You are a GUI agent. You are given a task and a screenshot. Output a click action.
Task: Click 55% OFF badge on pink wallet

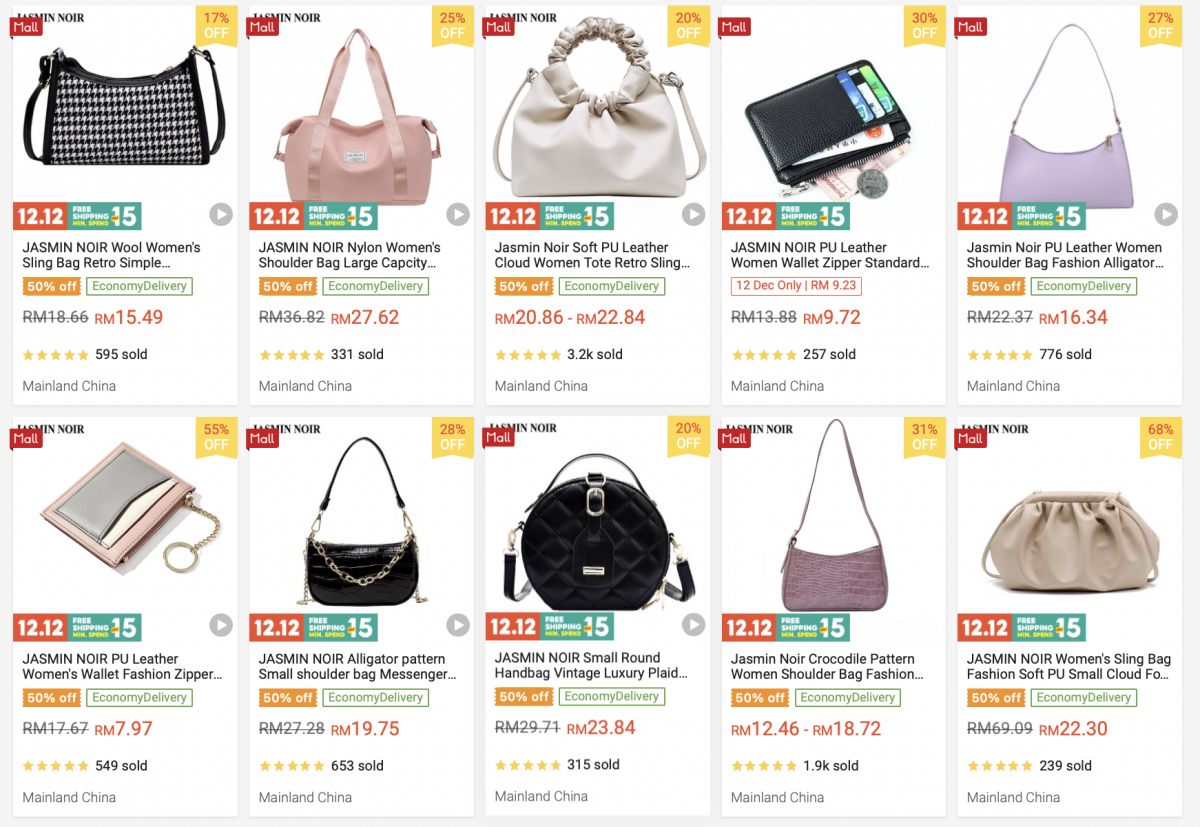point(216,437)
